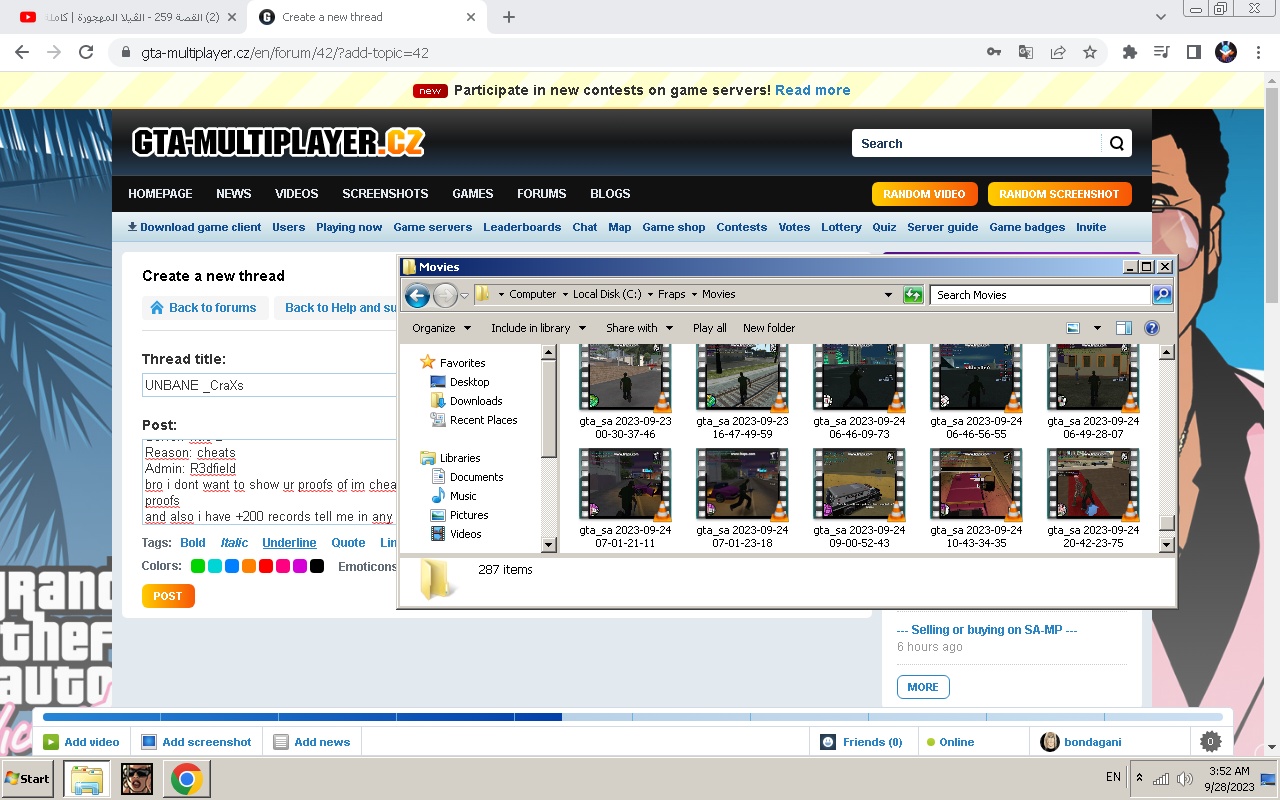Click New folder in Explorer toolbar
This screenshot has height=800, width=1280.
[x=769, y=328]
